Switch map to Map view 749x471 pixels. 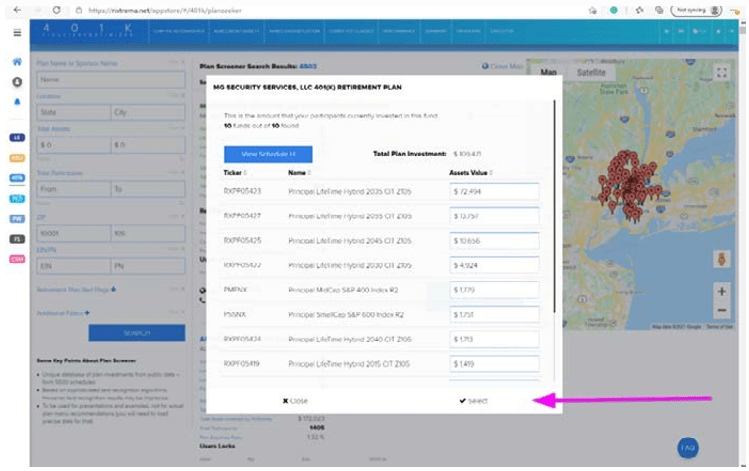548,73
